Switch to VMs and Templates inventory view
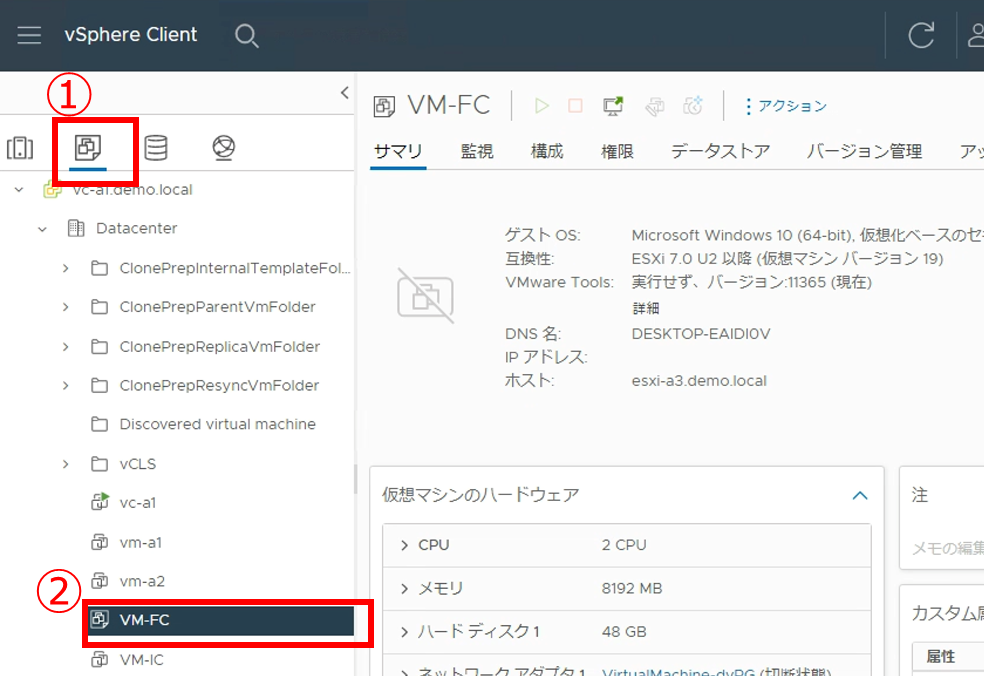The image size is (984, 676). [x=88, y=149]
